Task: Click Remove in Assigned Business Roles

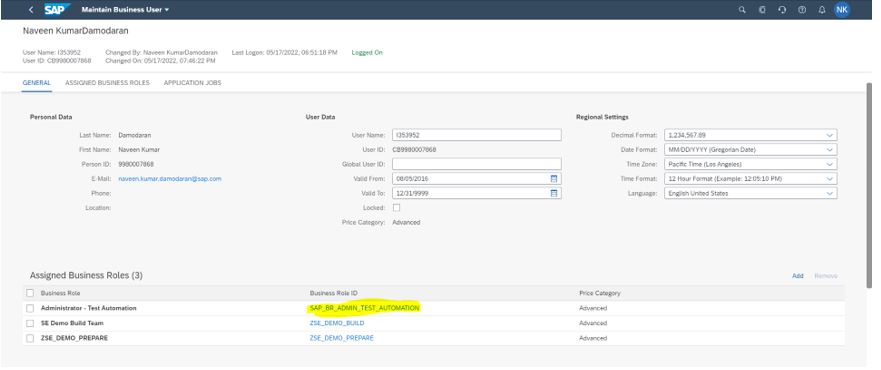Action: [x=825, y=276]
